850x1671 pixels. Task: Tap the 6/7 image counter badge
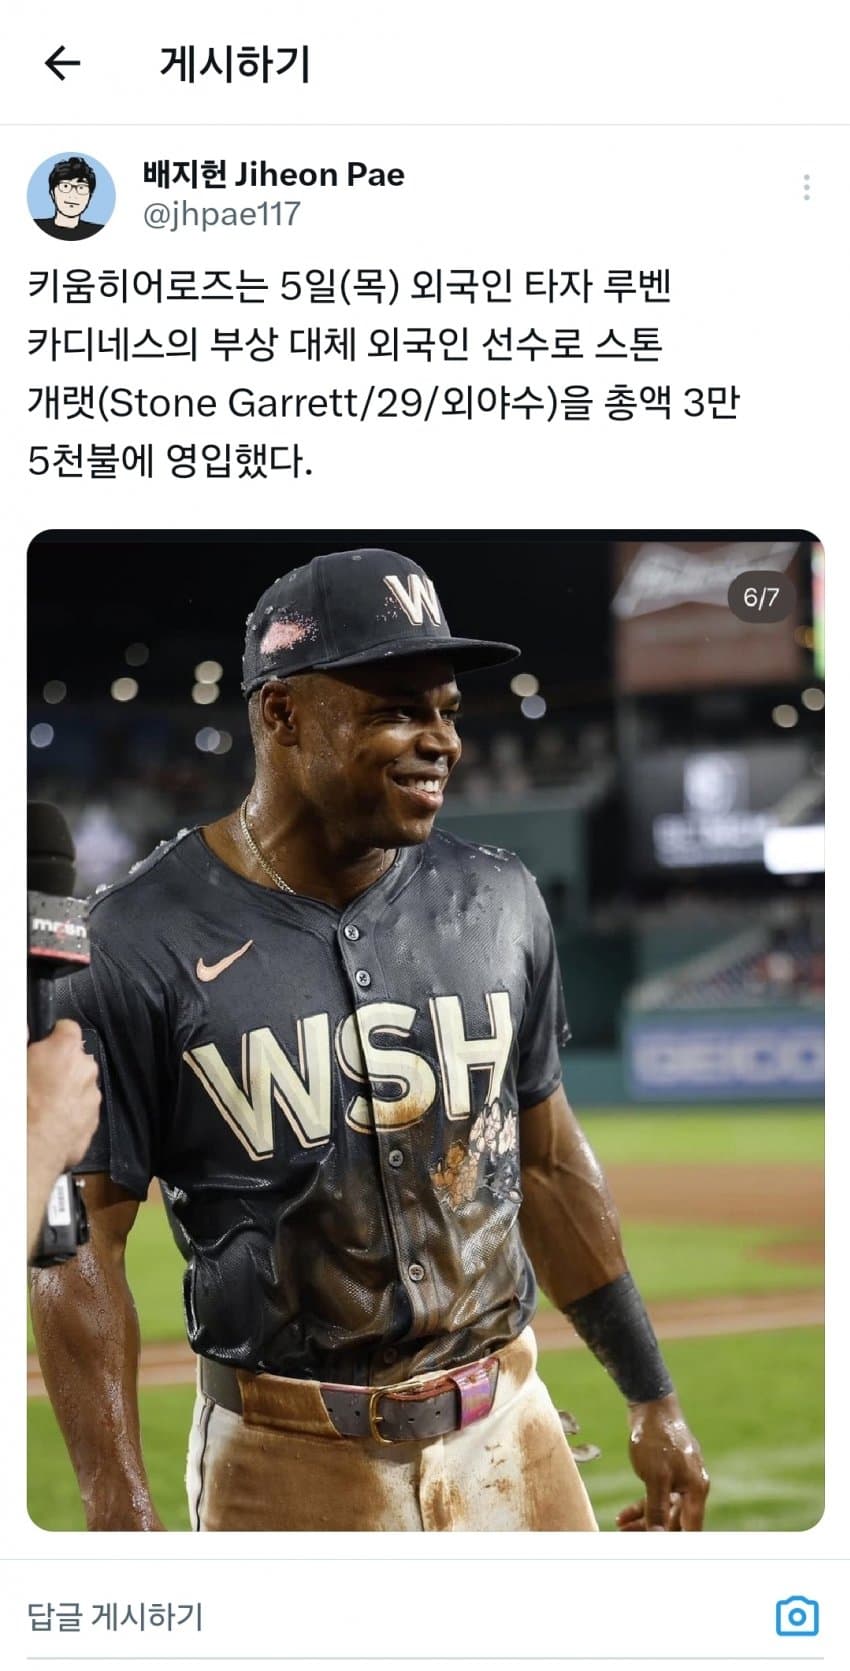coord(760,598)
